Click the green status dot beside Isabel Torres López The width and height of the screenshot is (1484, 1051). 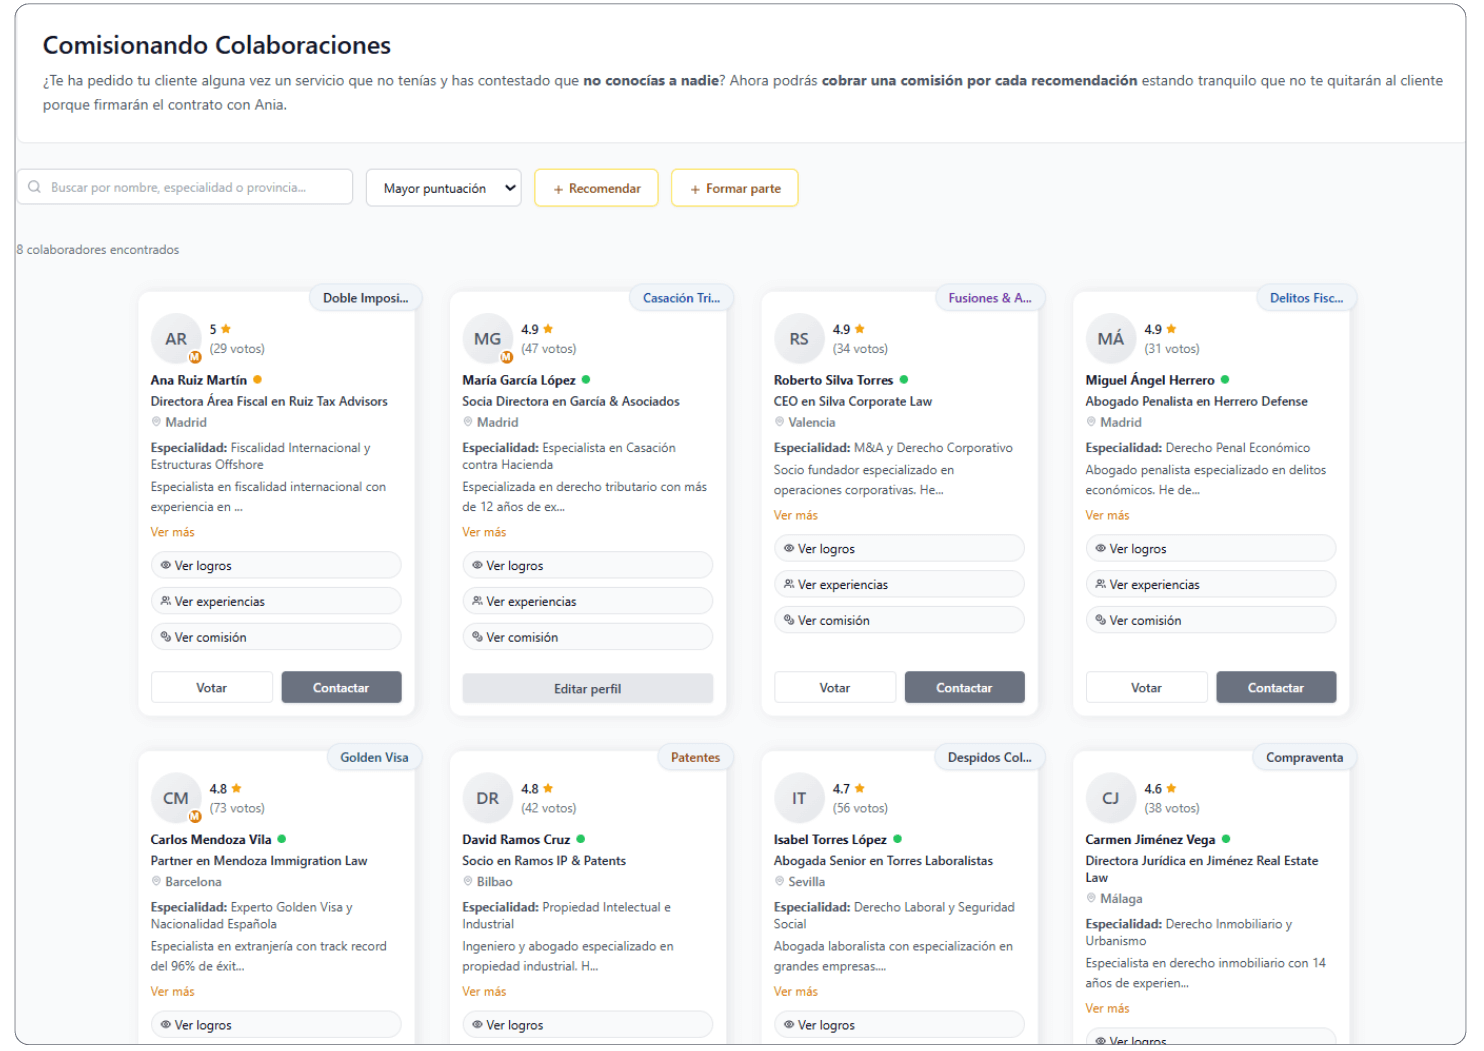click(897, 839)
